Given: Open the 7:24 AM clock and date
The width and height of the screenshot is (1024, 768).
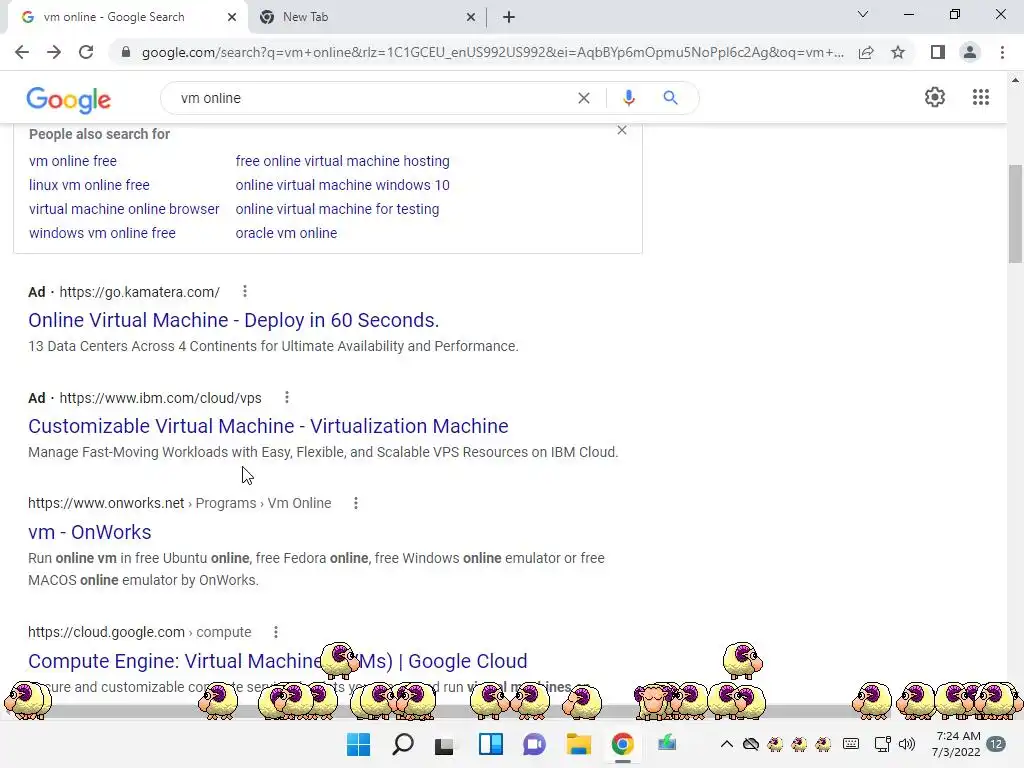Looking at the screenshot, I should (x=956, y=744).
